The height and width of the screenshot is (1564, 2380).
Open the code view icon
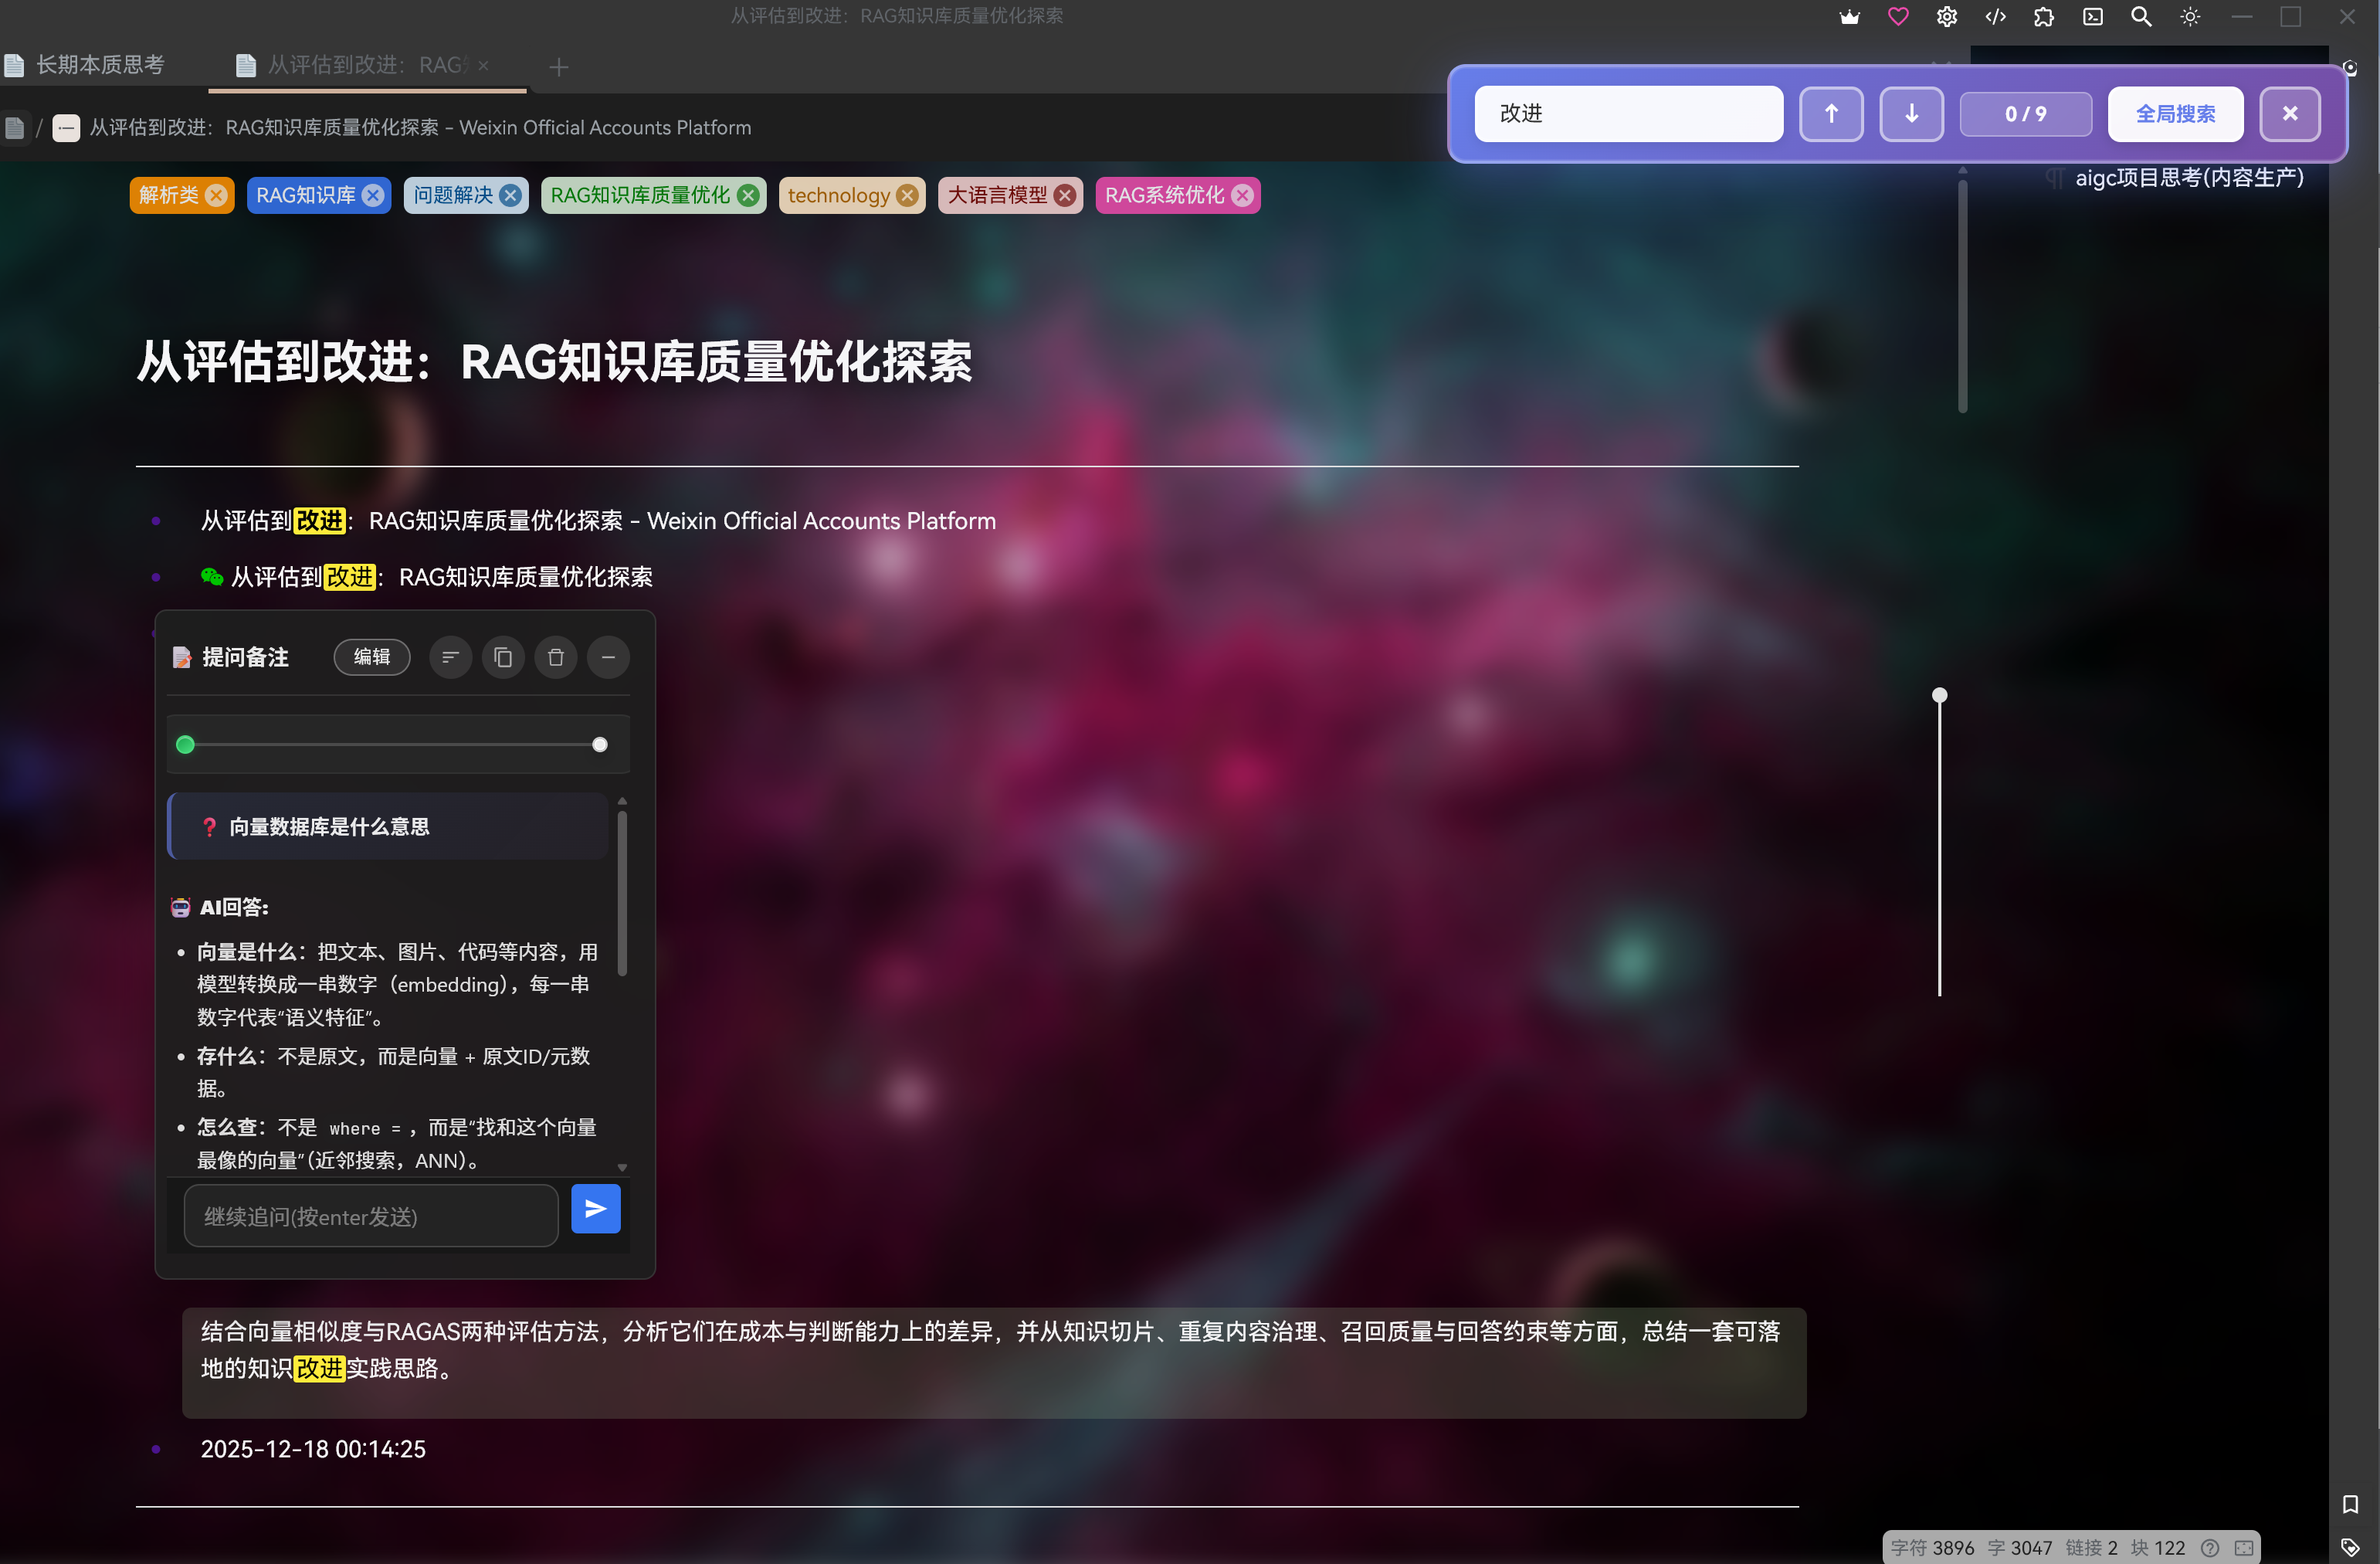coord(1995,17)
